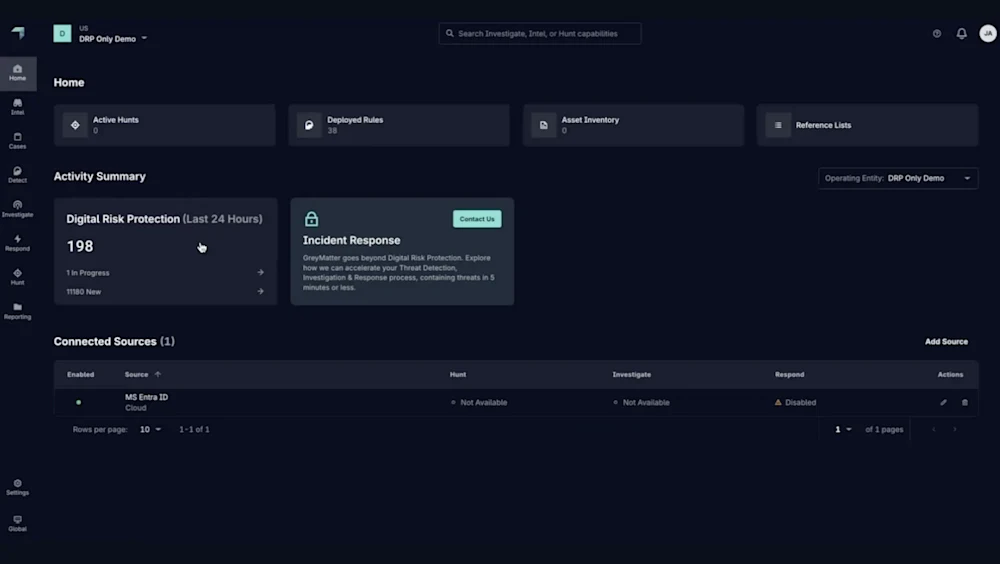The image size is (1000, 564).
Task: Open the Operating Entity dropdown
Action: tap(897, 178)
